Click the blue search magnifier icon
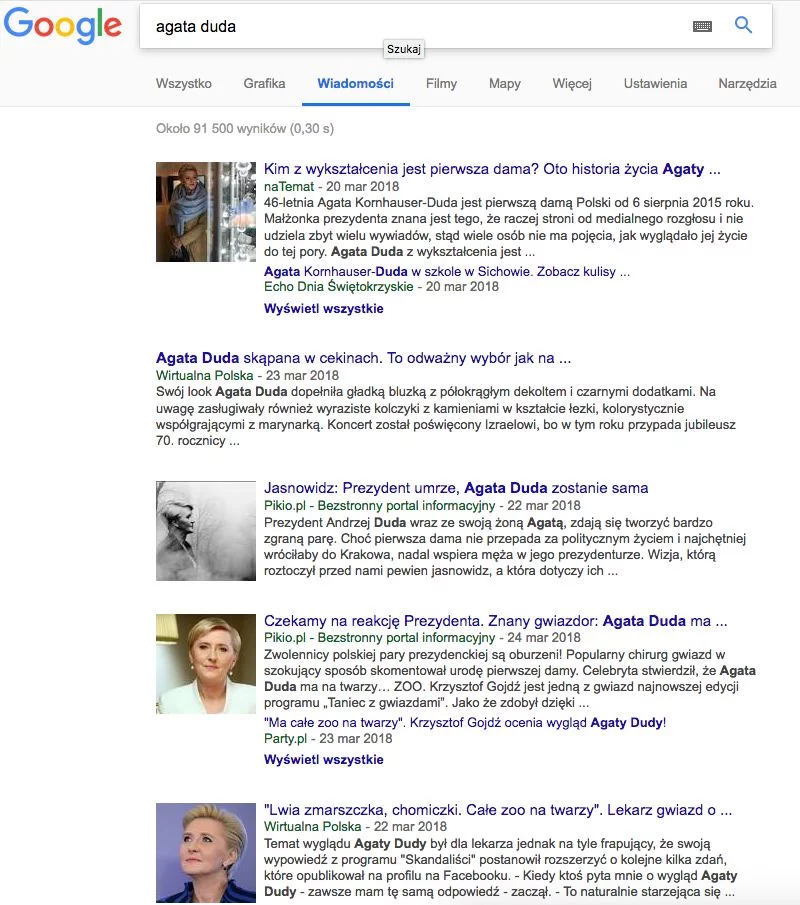Viewport: 800px width, 905px height. pyautogui.click(x=743, y=25)
